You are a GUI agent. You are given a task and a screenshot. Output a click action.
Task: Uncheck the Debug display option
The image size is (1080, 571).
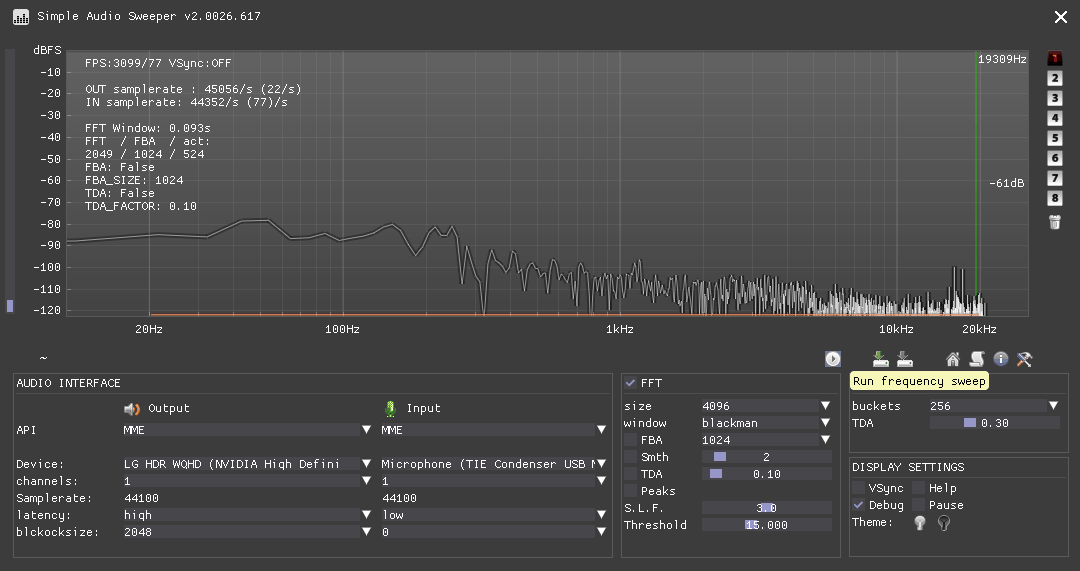tap(859, 505)
